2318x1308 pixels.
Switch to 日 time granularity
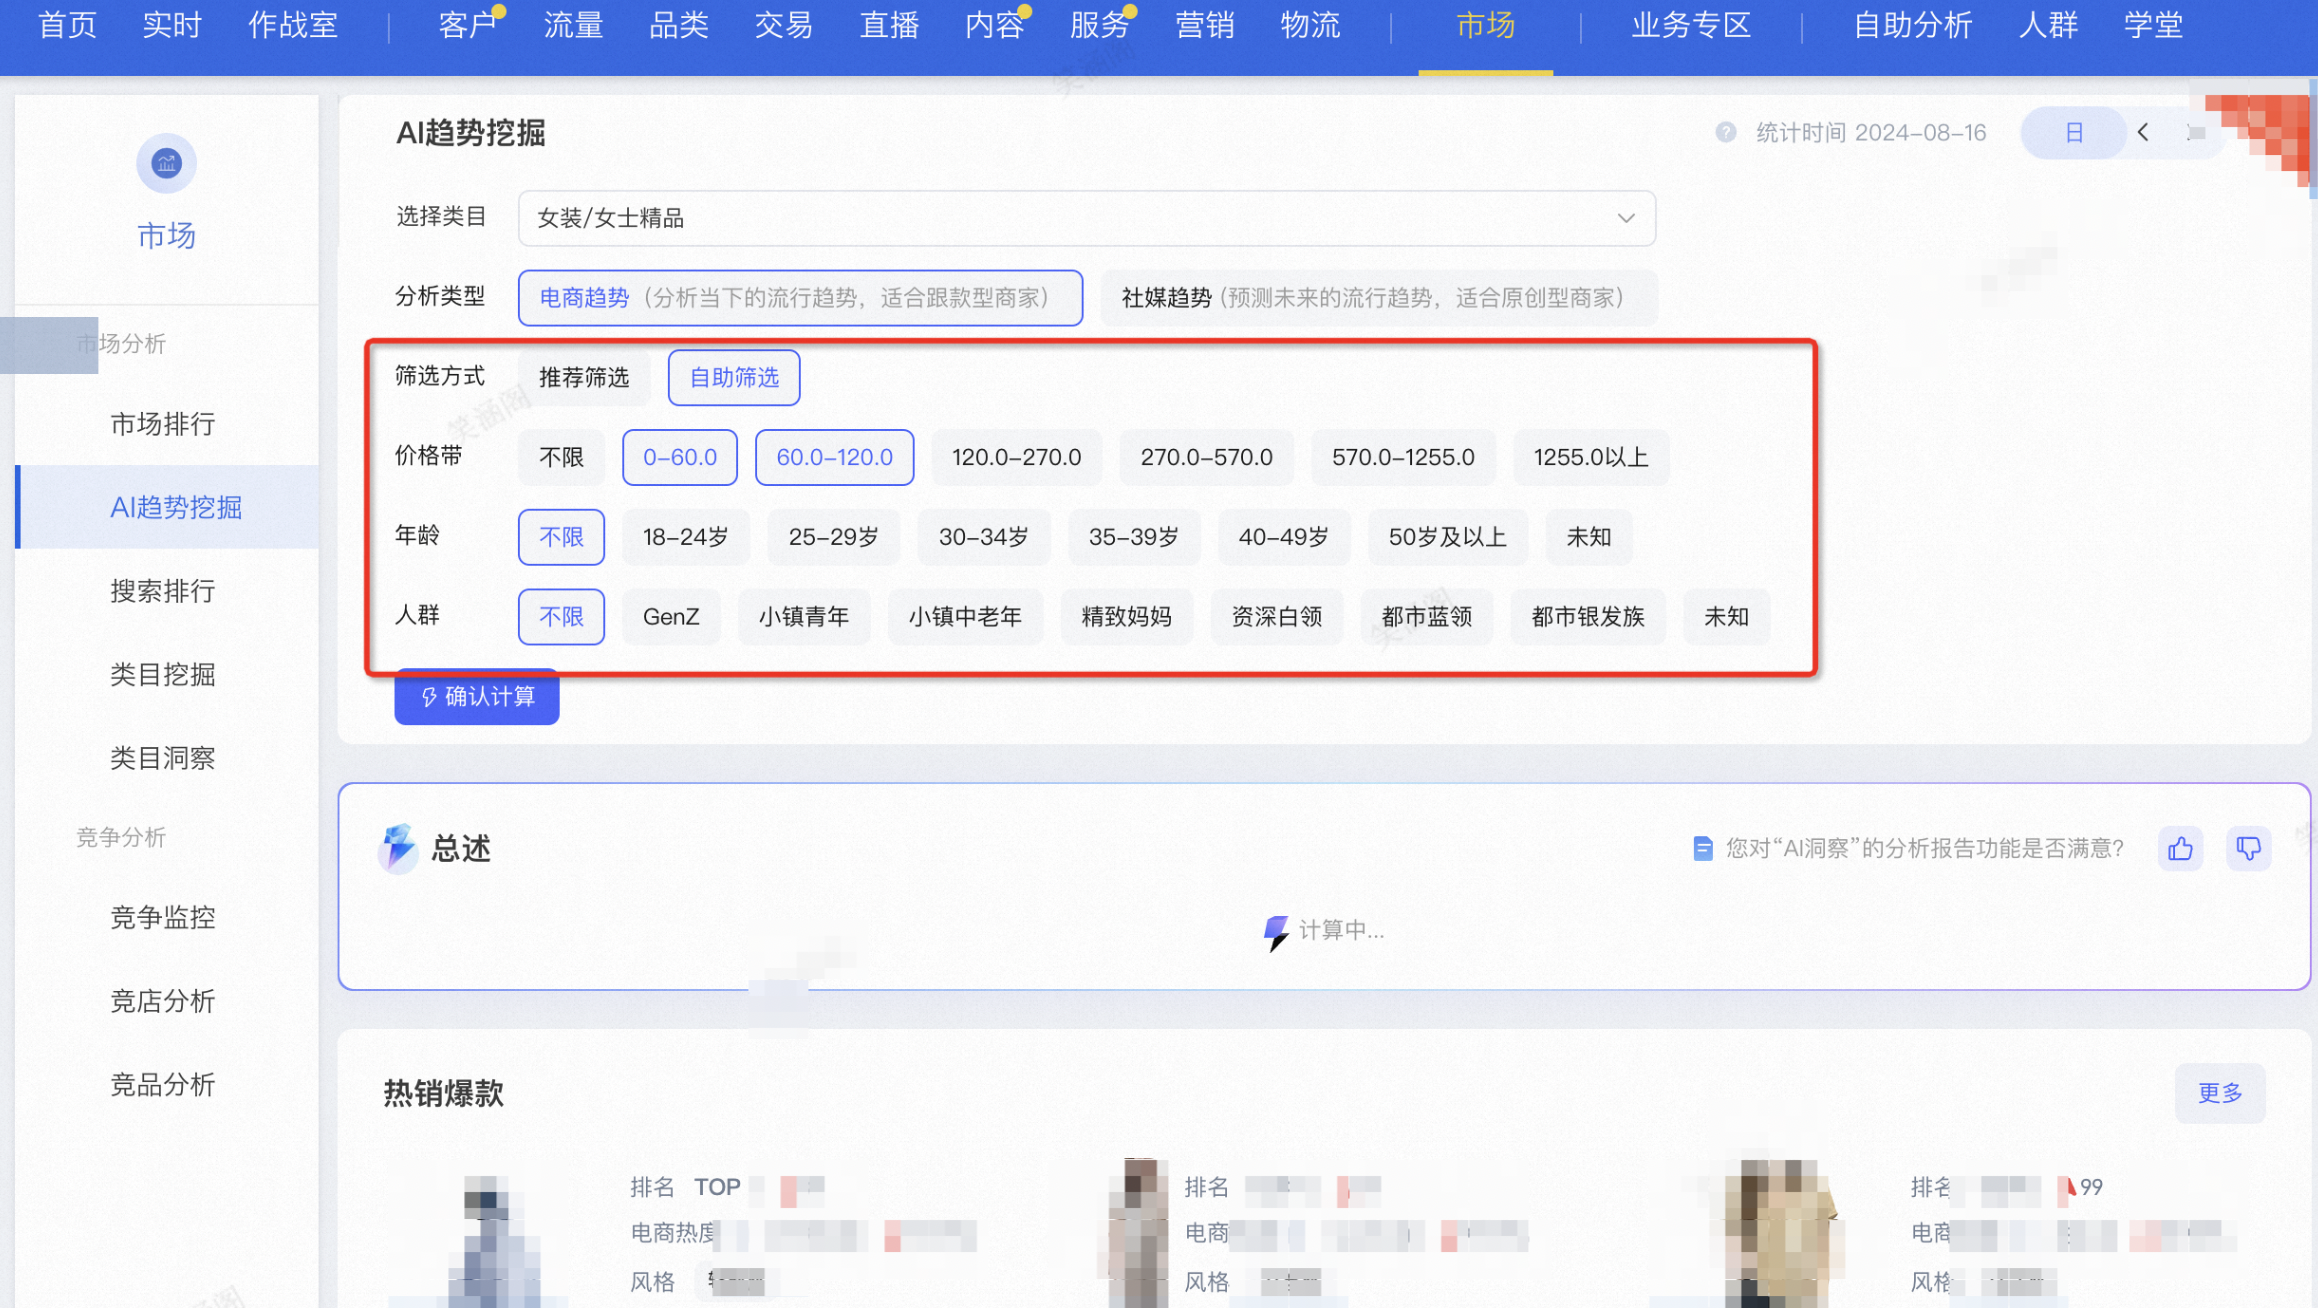click(x=2073, y=132)
